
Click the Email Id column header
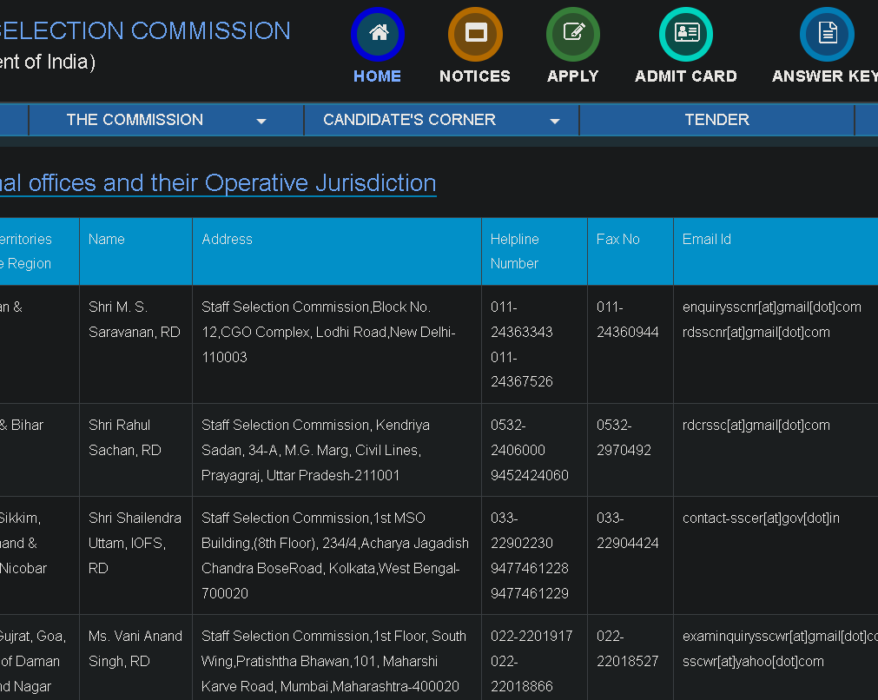click(x=707, y=239)
